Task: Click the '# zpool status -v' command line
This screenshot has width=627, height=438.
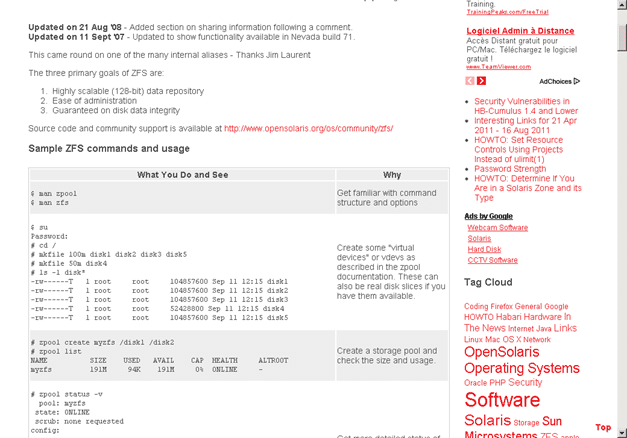Action: point(67,394)
